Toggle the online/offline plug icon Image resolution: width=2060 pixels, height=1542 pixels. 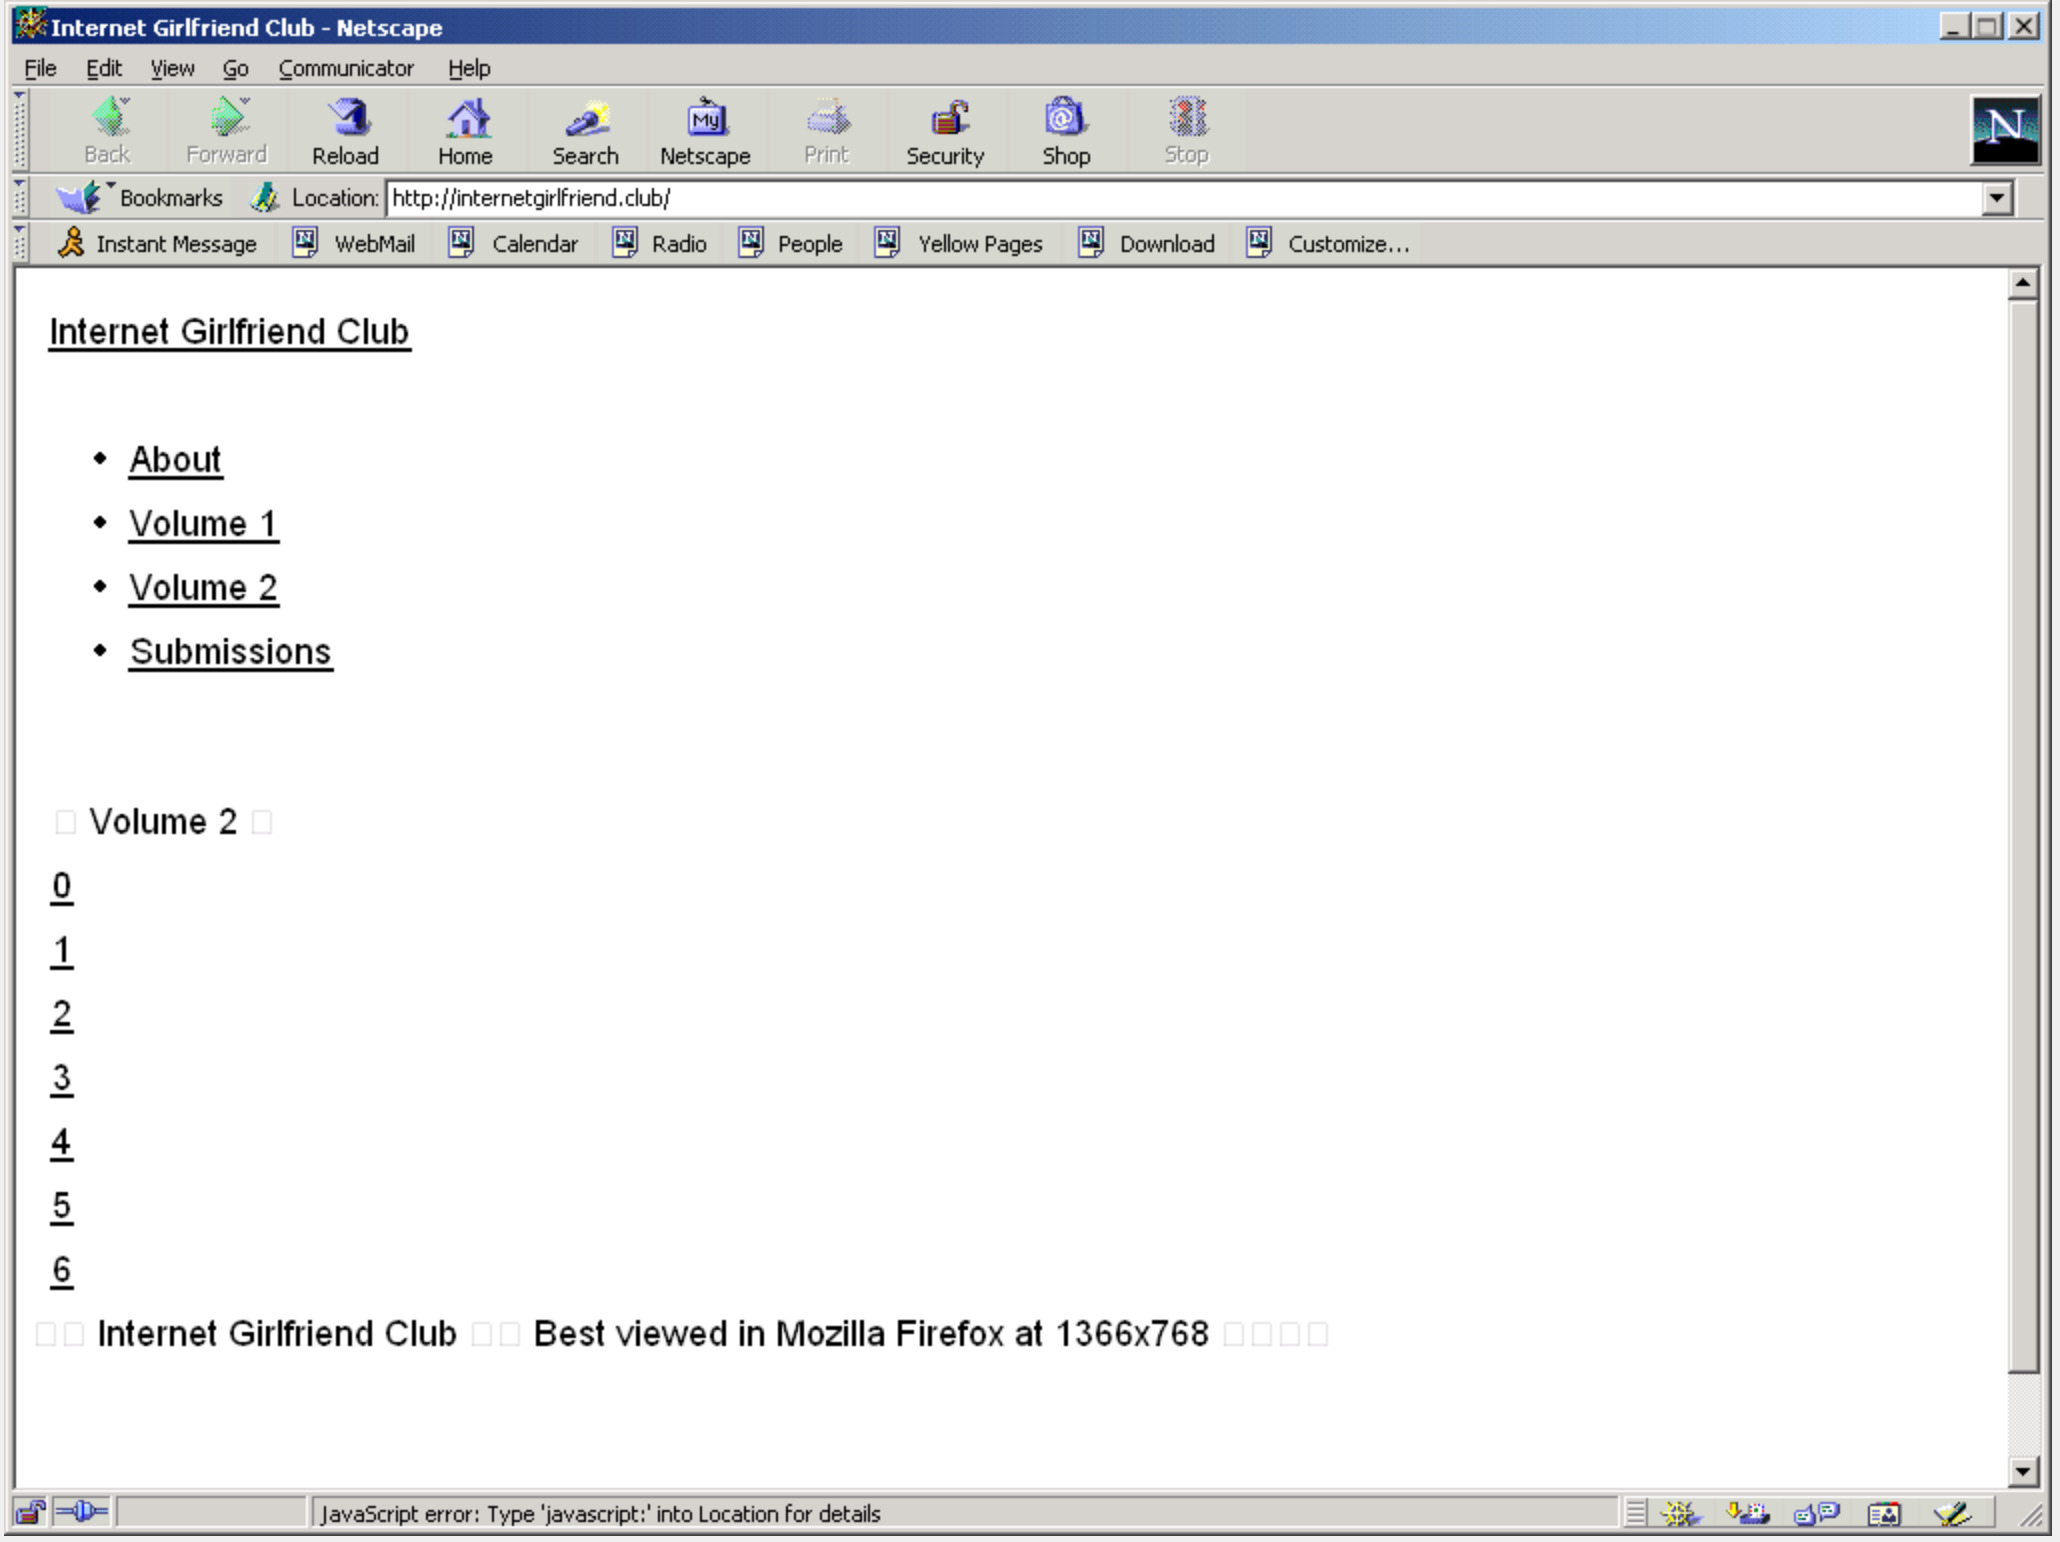pos(81,1512)
